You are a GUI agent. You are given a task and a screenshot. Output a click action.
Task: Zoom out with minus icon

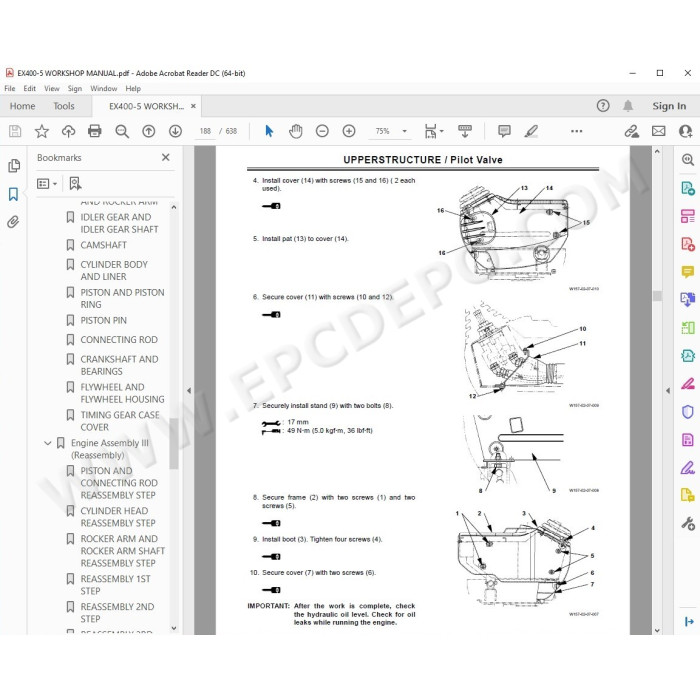click(322, 131)
